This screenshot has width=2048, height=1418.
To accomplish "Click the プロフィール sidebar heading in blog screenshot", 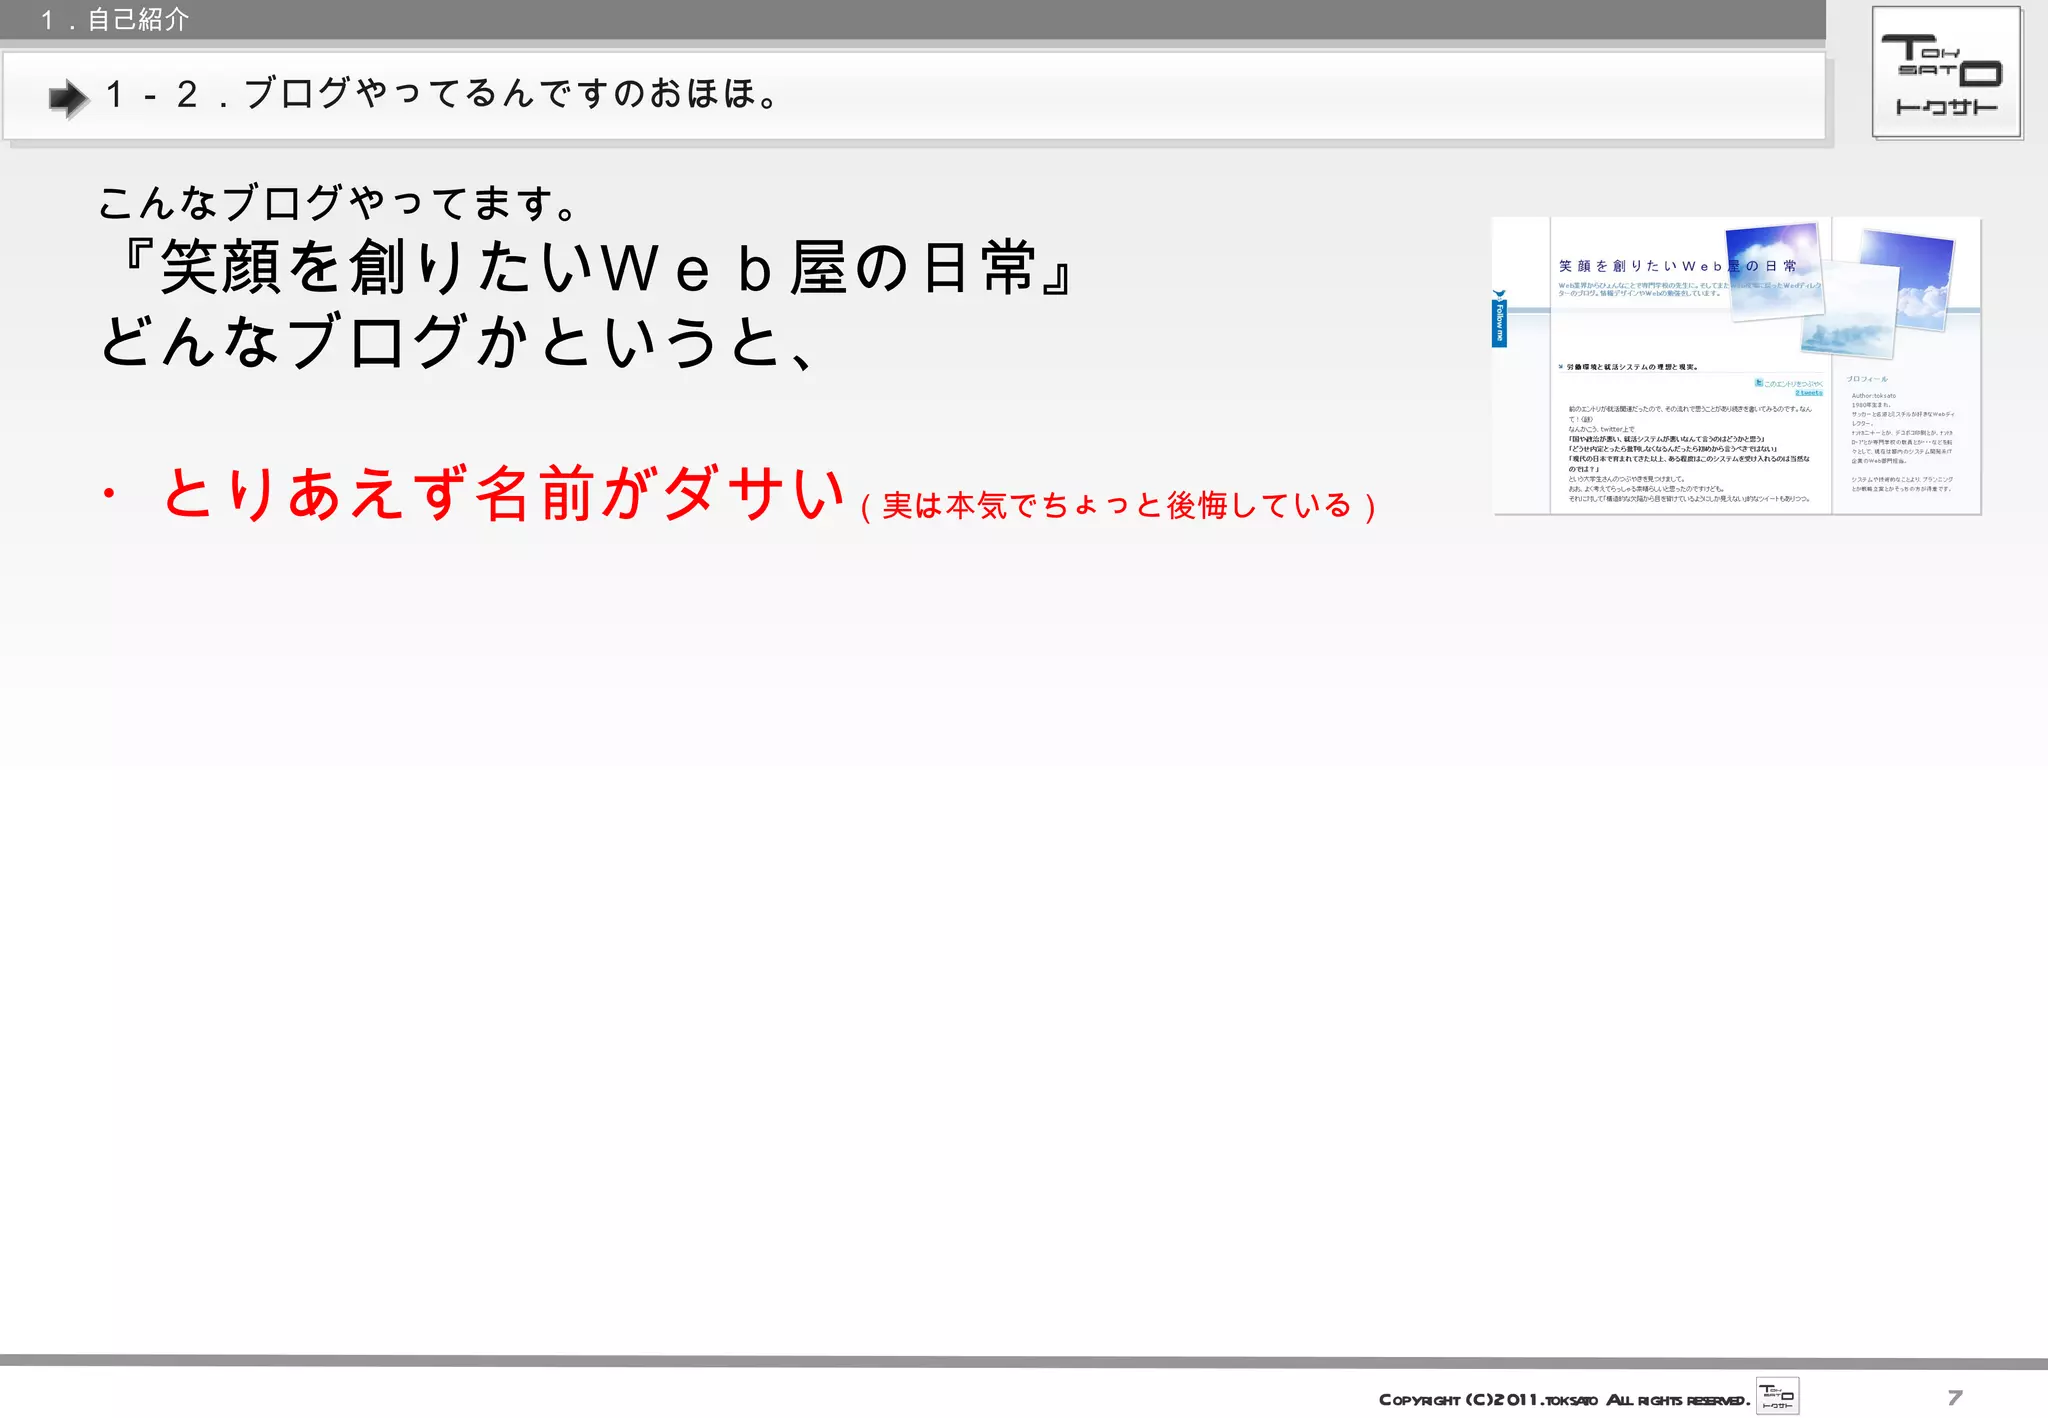I will click(1867, 379).
